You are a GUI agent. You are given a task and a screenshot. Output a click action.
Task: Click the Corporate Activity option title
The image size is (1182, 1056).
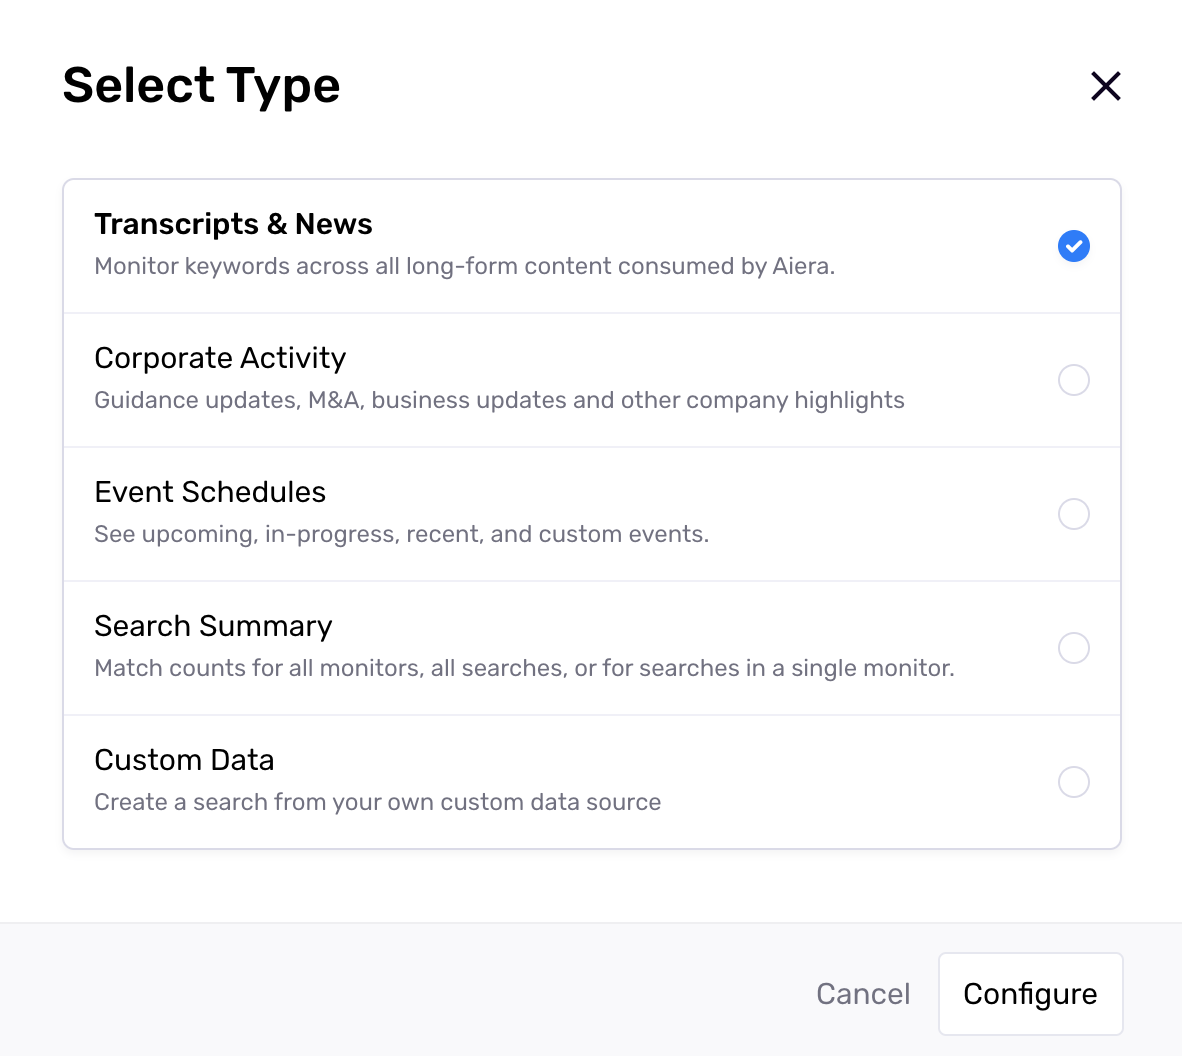point(220,358)
